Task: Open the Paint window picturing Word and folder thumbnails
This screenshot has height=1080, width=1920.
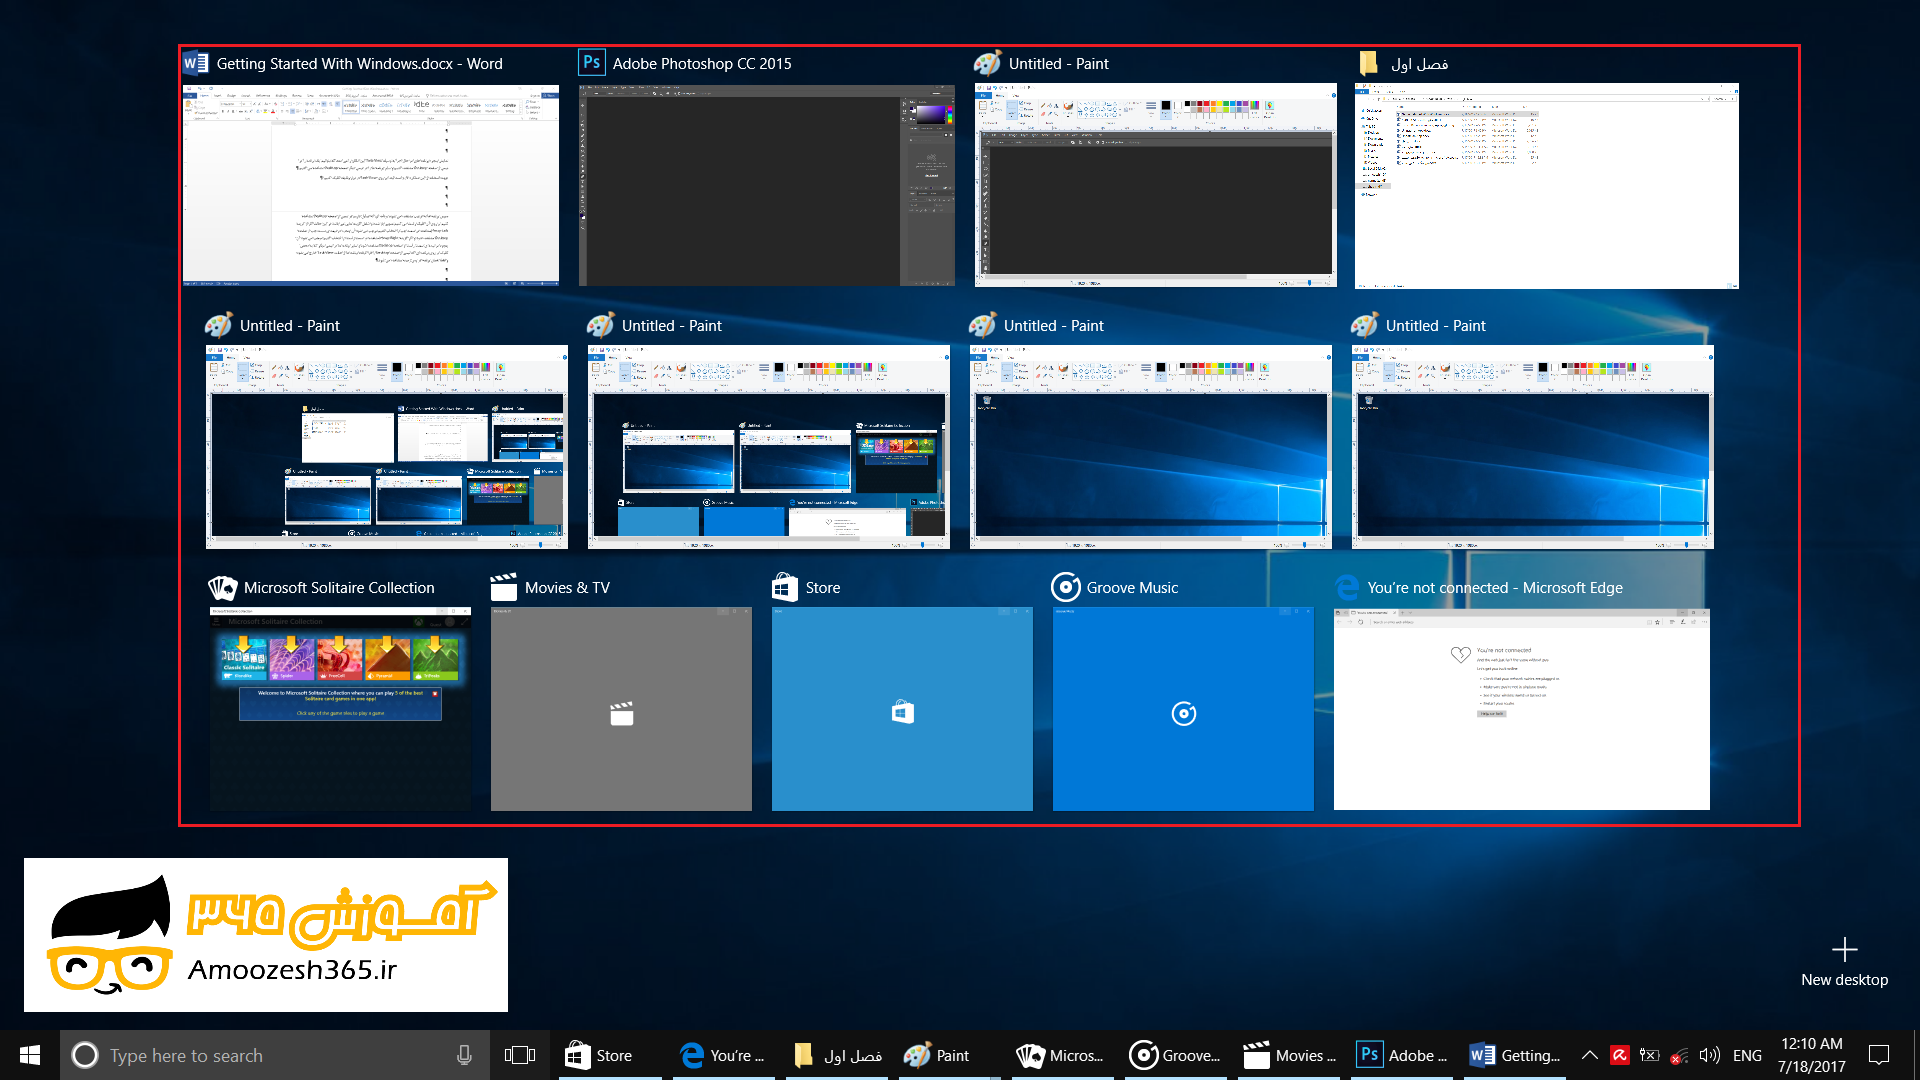Action: [387, 447]
